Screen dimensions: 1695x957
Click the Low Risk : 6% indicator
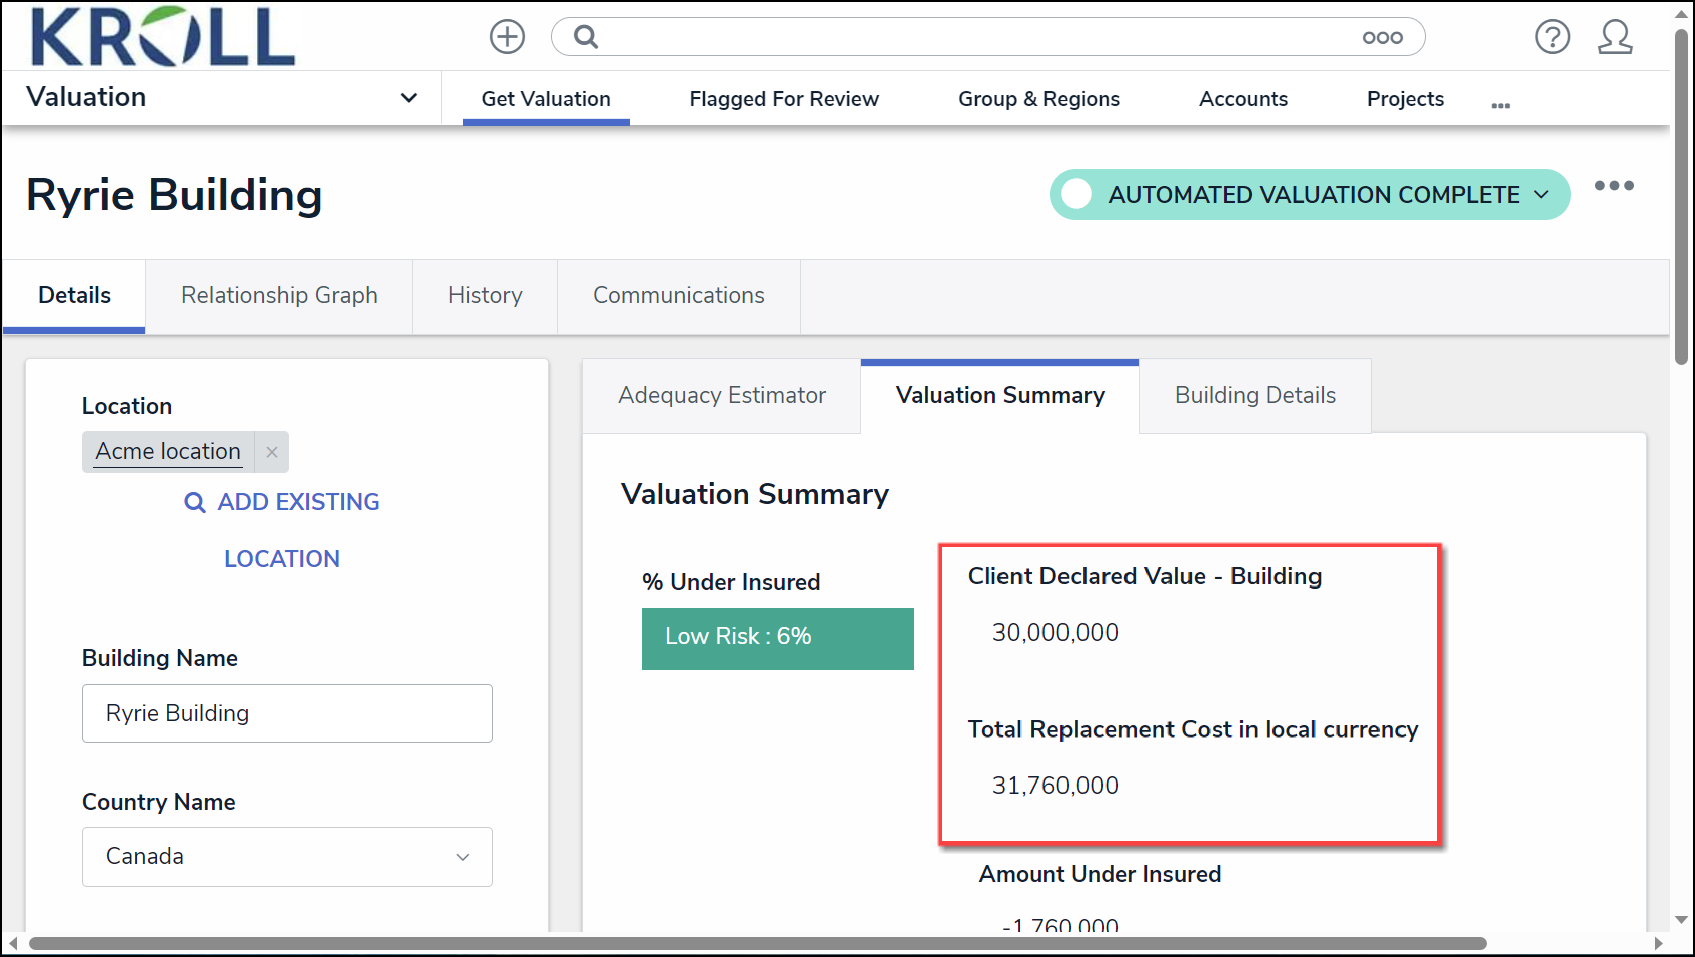tap(778, 639)
